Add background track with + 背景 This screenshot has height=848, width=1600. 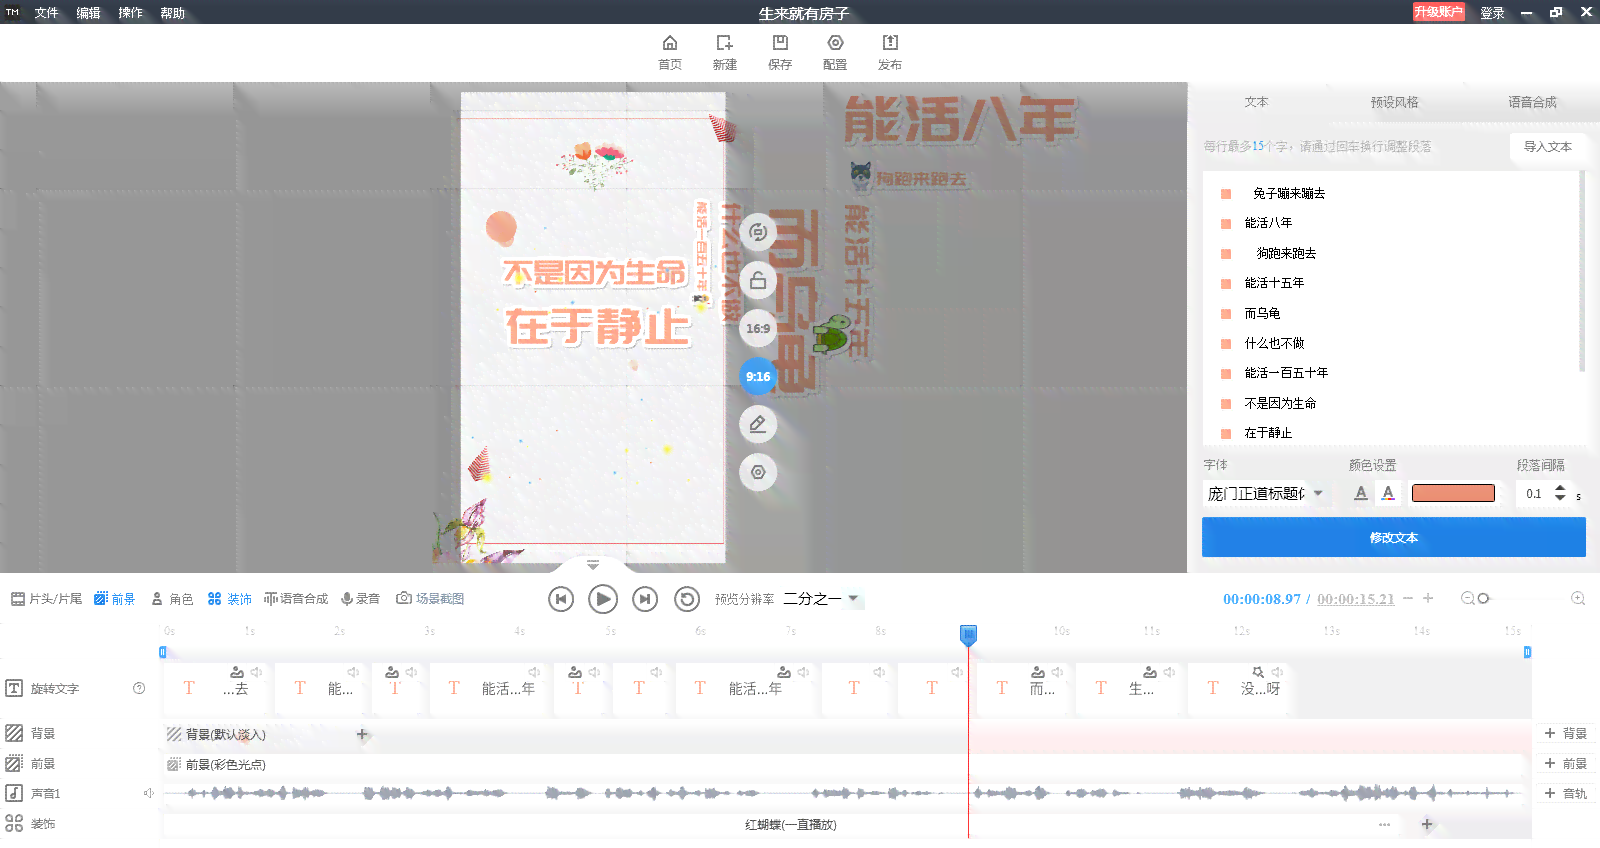click(1565, 733)
